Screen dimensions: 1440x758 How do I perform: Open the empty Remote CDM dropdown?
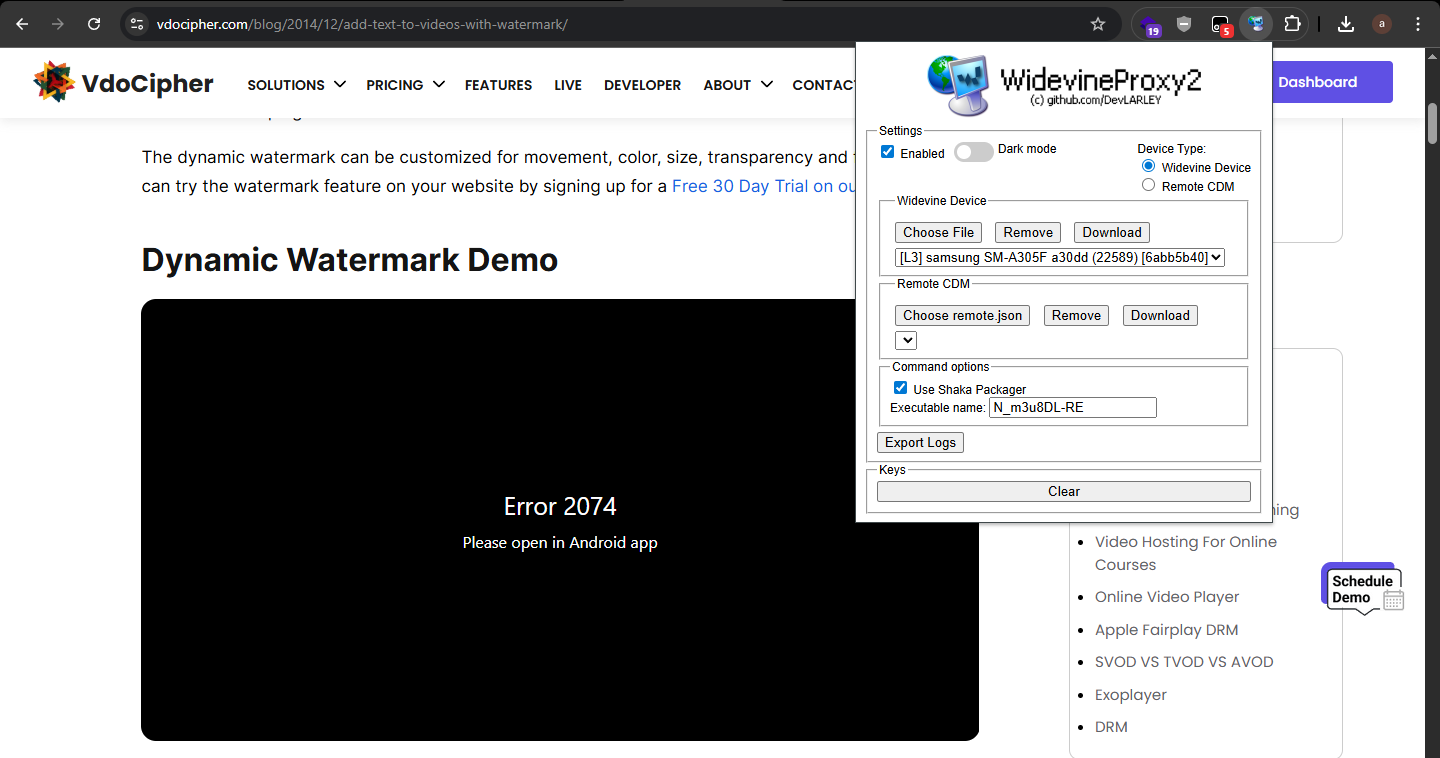coord(906,340)
